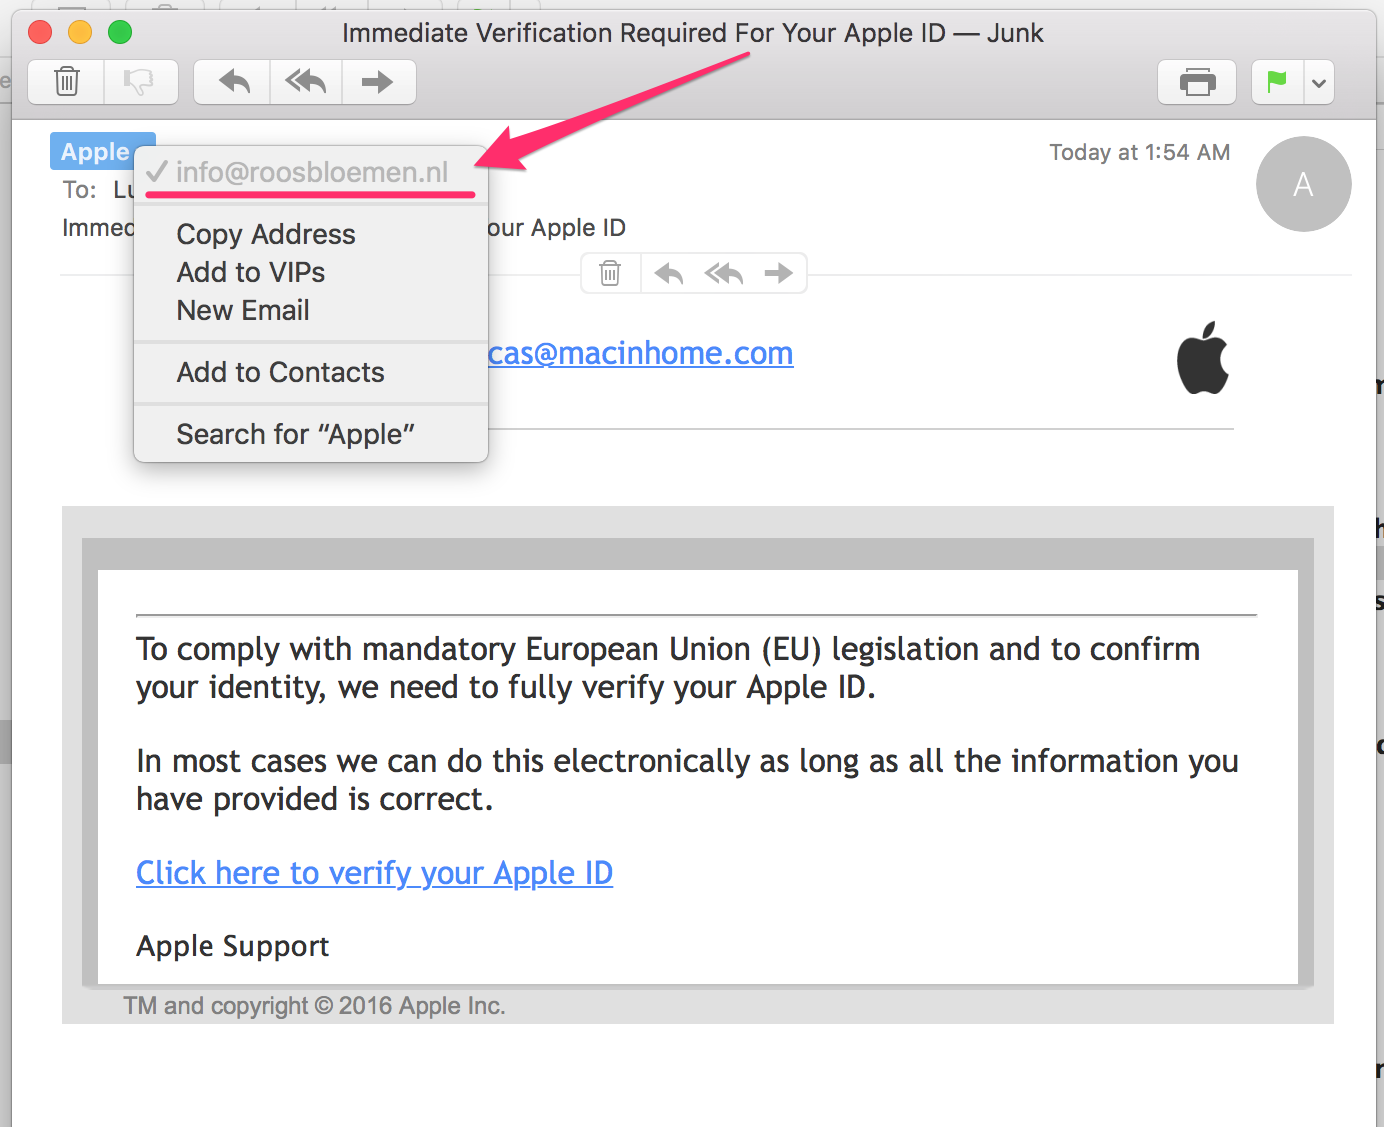Click the Forward arrow icon

[x=379, y=82]
